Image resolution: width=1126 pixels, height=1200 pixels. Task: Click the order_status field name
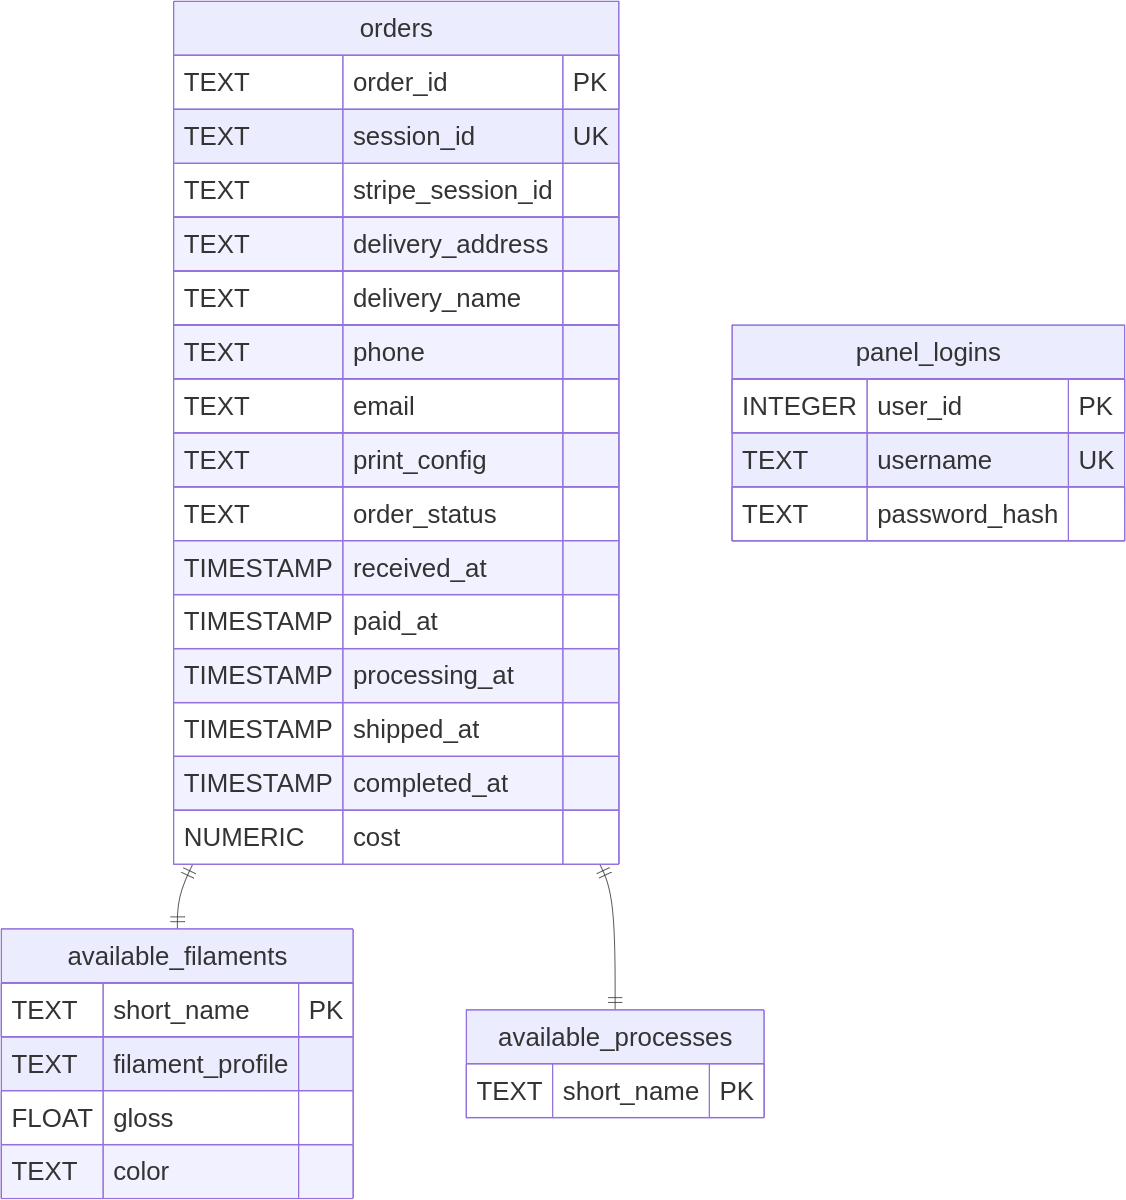pyautogui.click(x=424, y=514)
